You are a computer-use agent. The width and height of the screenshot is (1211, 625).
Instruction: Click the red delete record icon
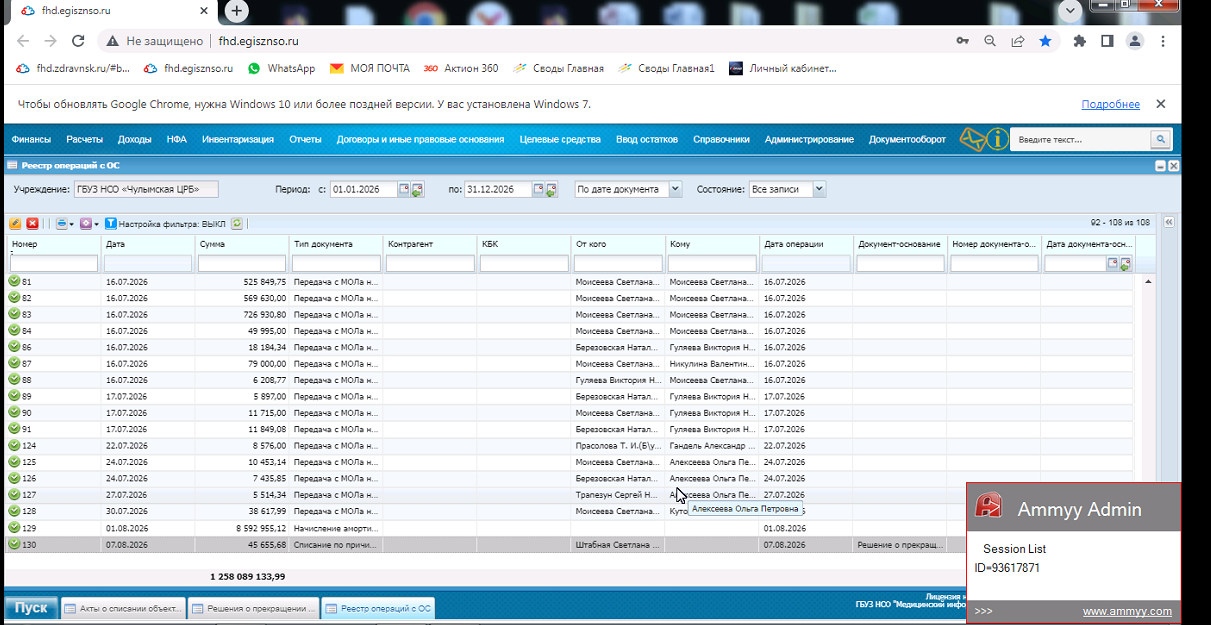point(32,224)
